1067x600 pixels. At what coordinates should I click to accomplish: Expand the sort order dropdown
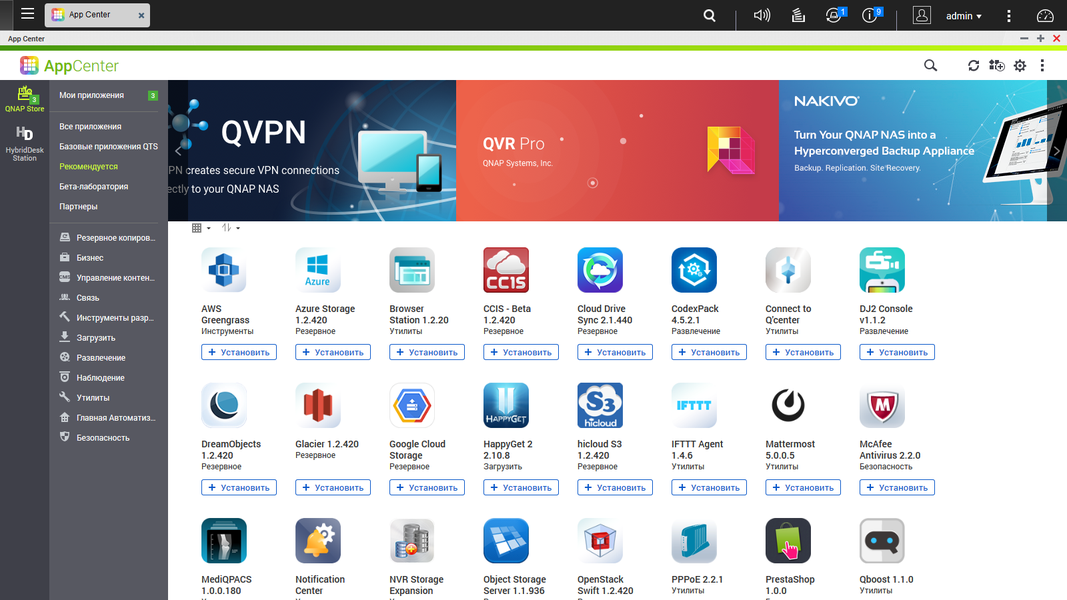coord(231,228)
